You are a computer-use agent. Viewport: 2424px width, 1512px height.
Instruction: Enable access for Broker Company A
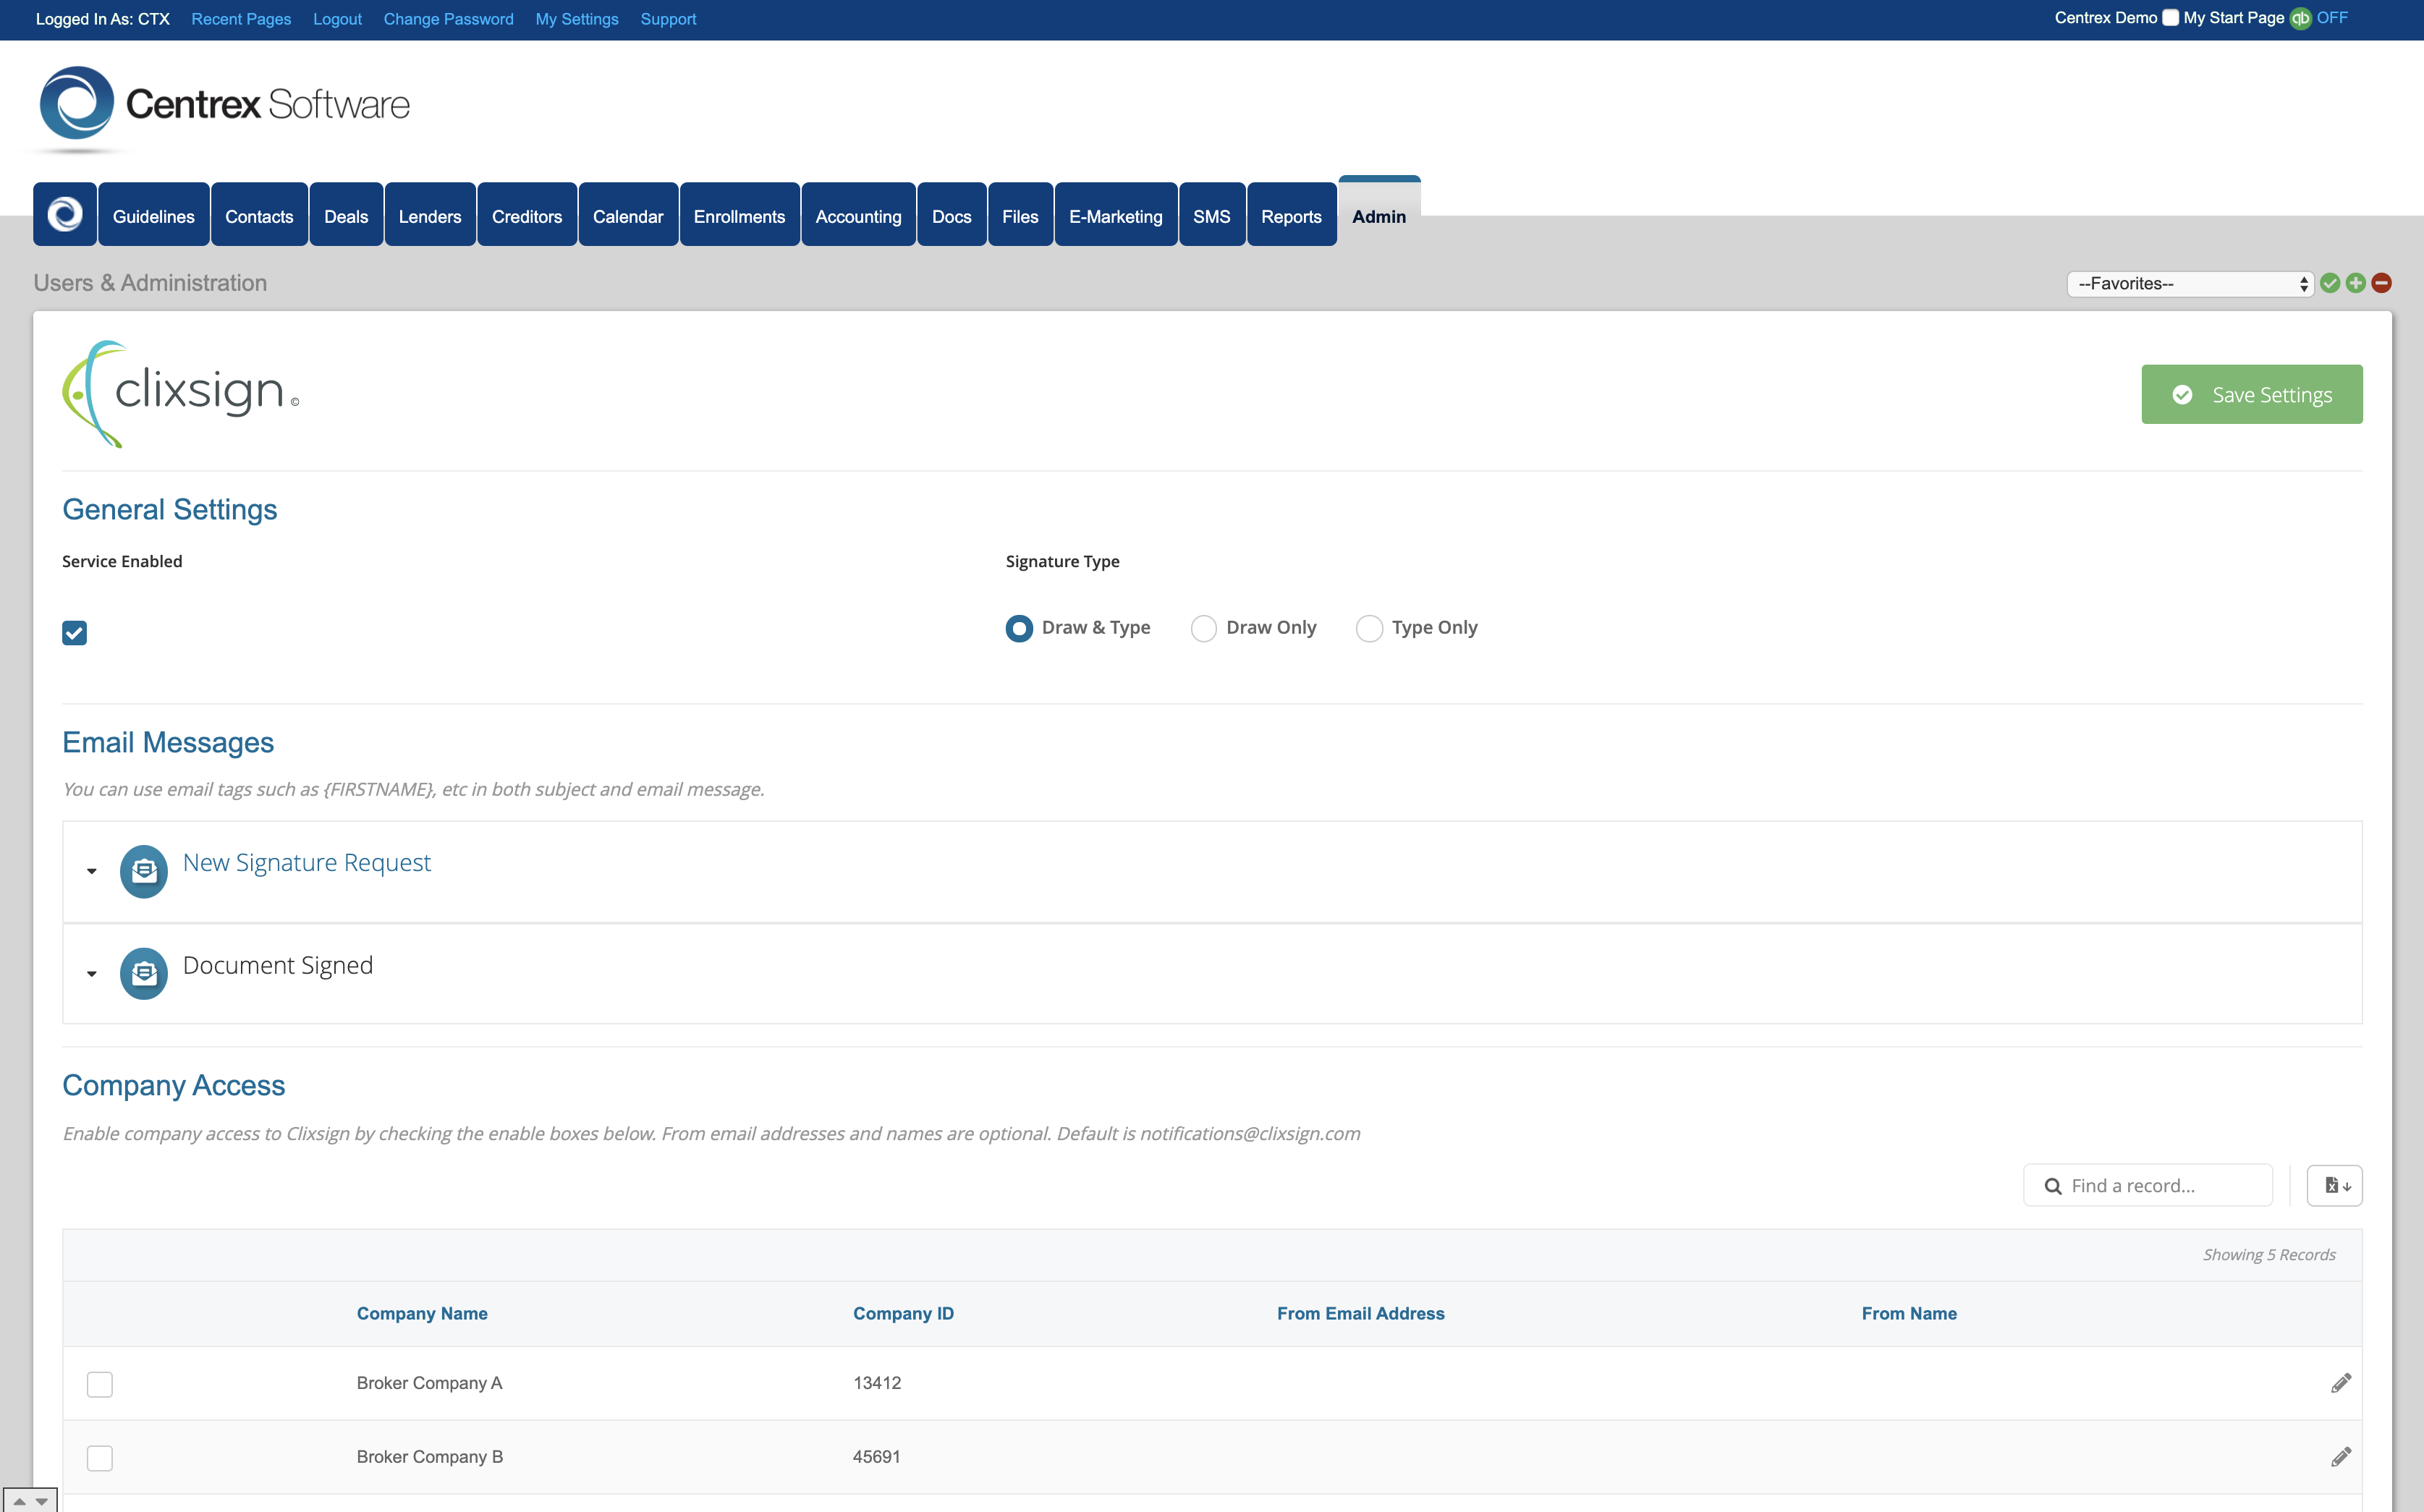(x=100, y=1384)
